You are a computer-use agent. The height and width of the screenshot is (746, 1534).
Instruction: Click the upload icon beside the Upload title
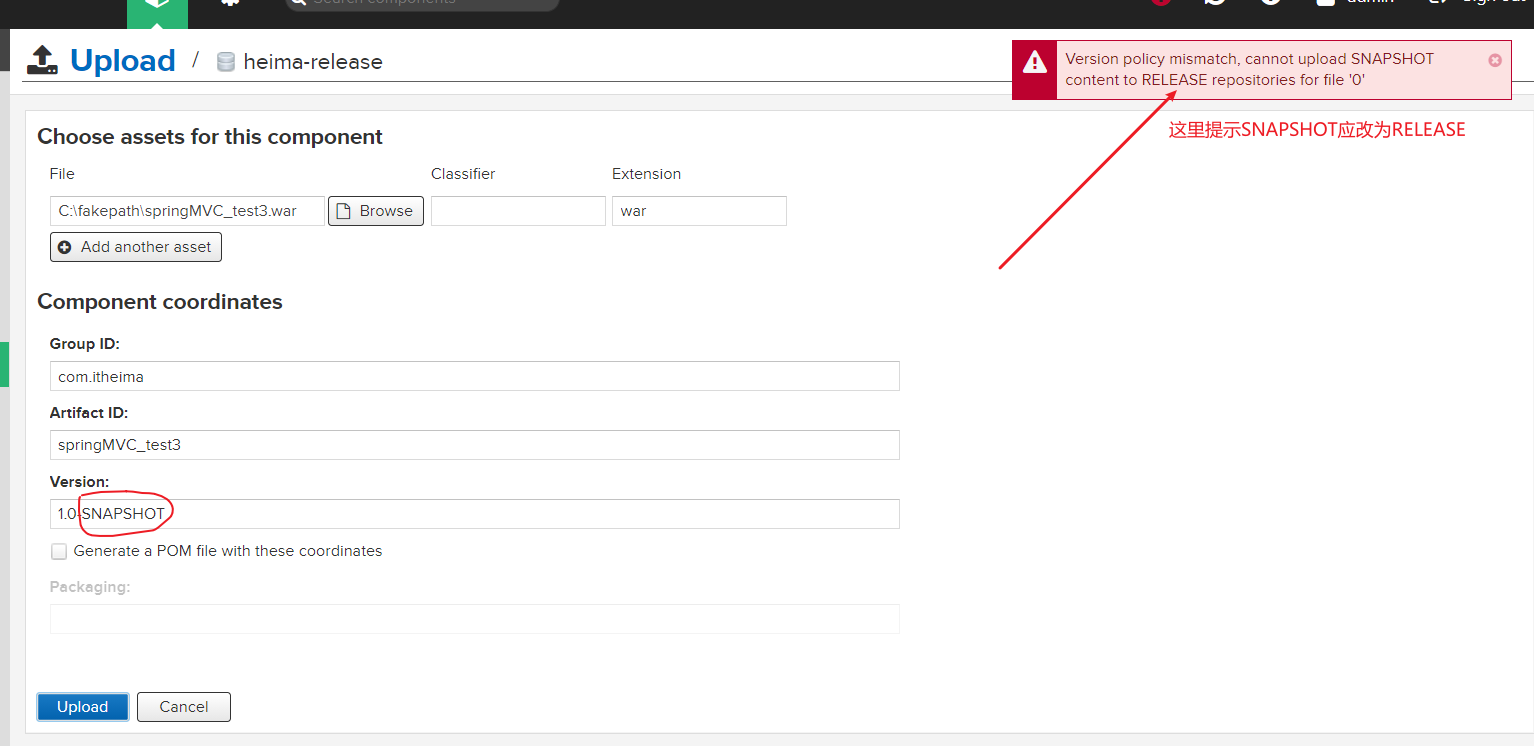(41, 59)
